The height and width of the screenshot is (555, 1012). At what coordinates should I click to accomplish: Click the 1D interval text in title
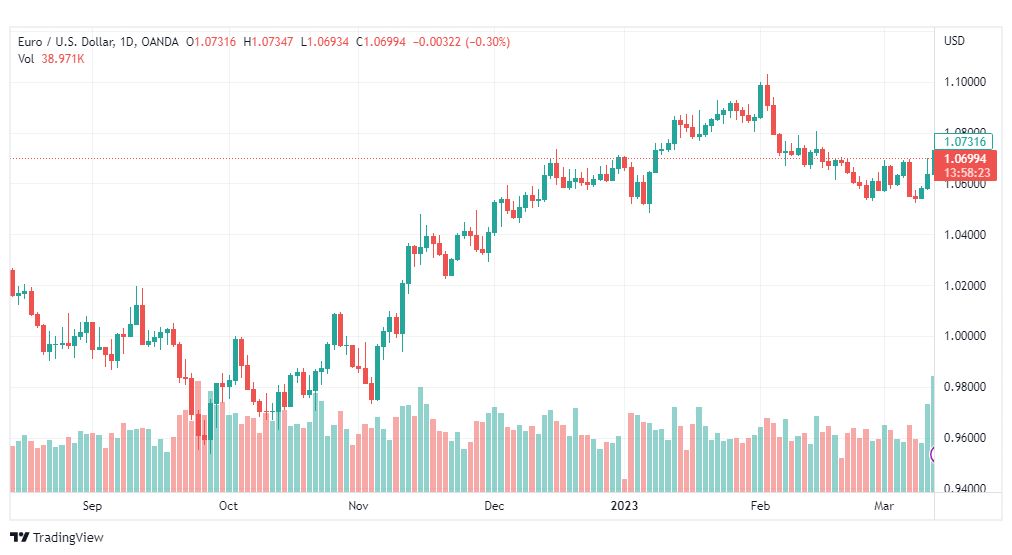(x=127, y=42)
